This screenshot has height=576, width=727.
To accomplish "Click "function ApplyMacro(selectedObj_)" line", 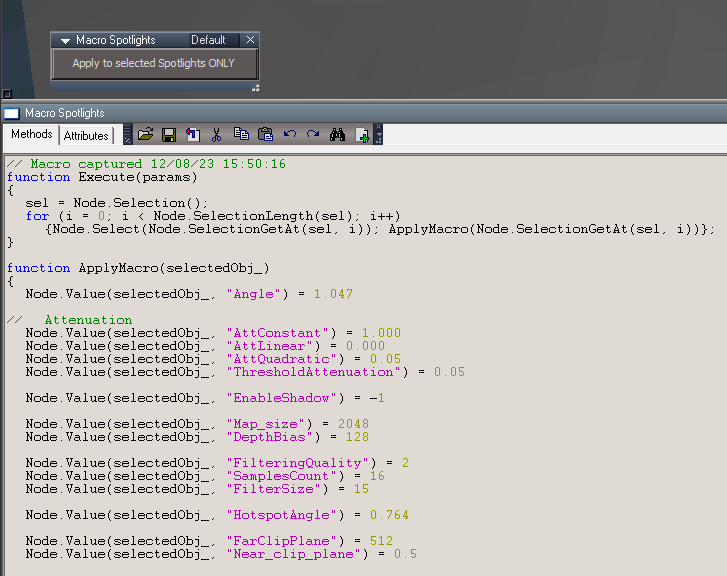I will [138, 268].
